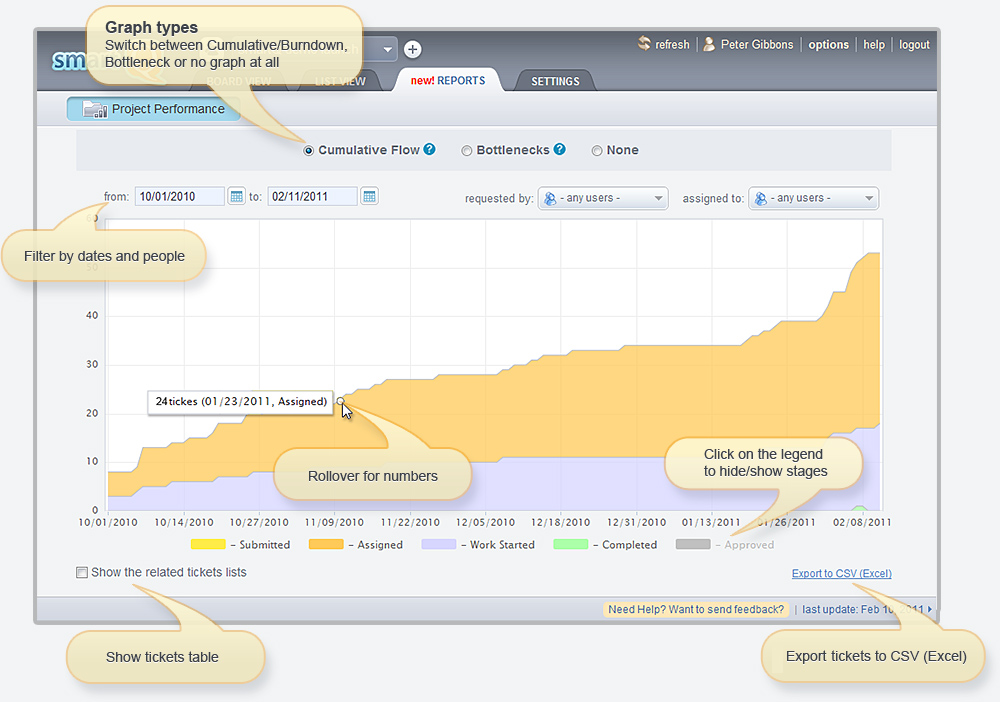Expand the 'assigned to' users dropdown
1000x702 pixels.
coord(814,198)
